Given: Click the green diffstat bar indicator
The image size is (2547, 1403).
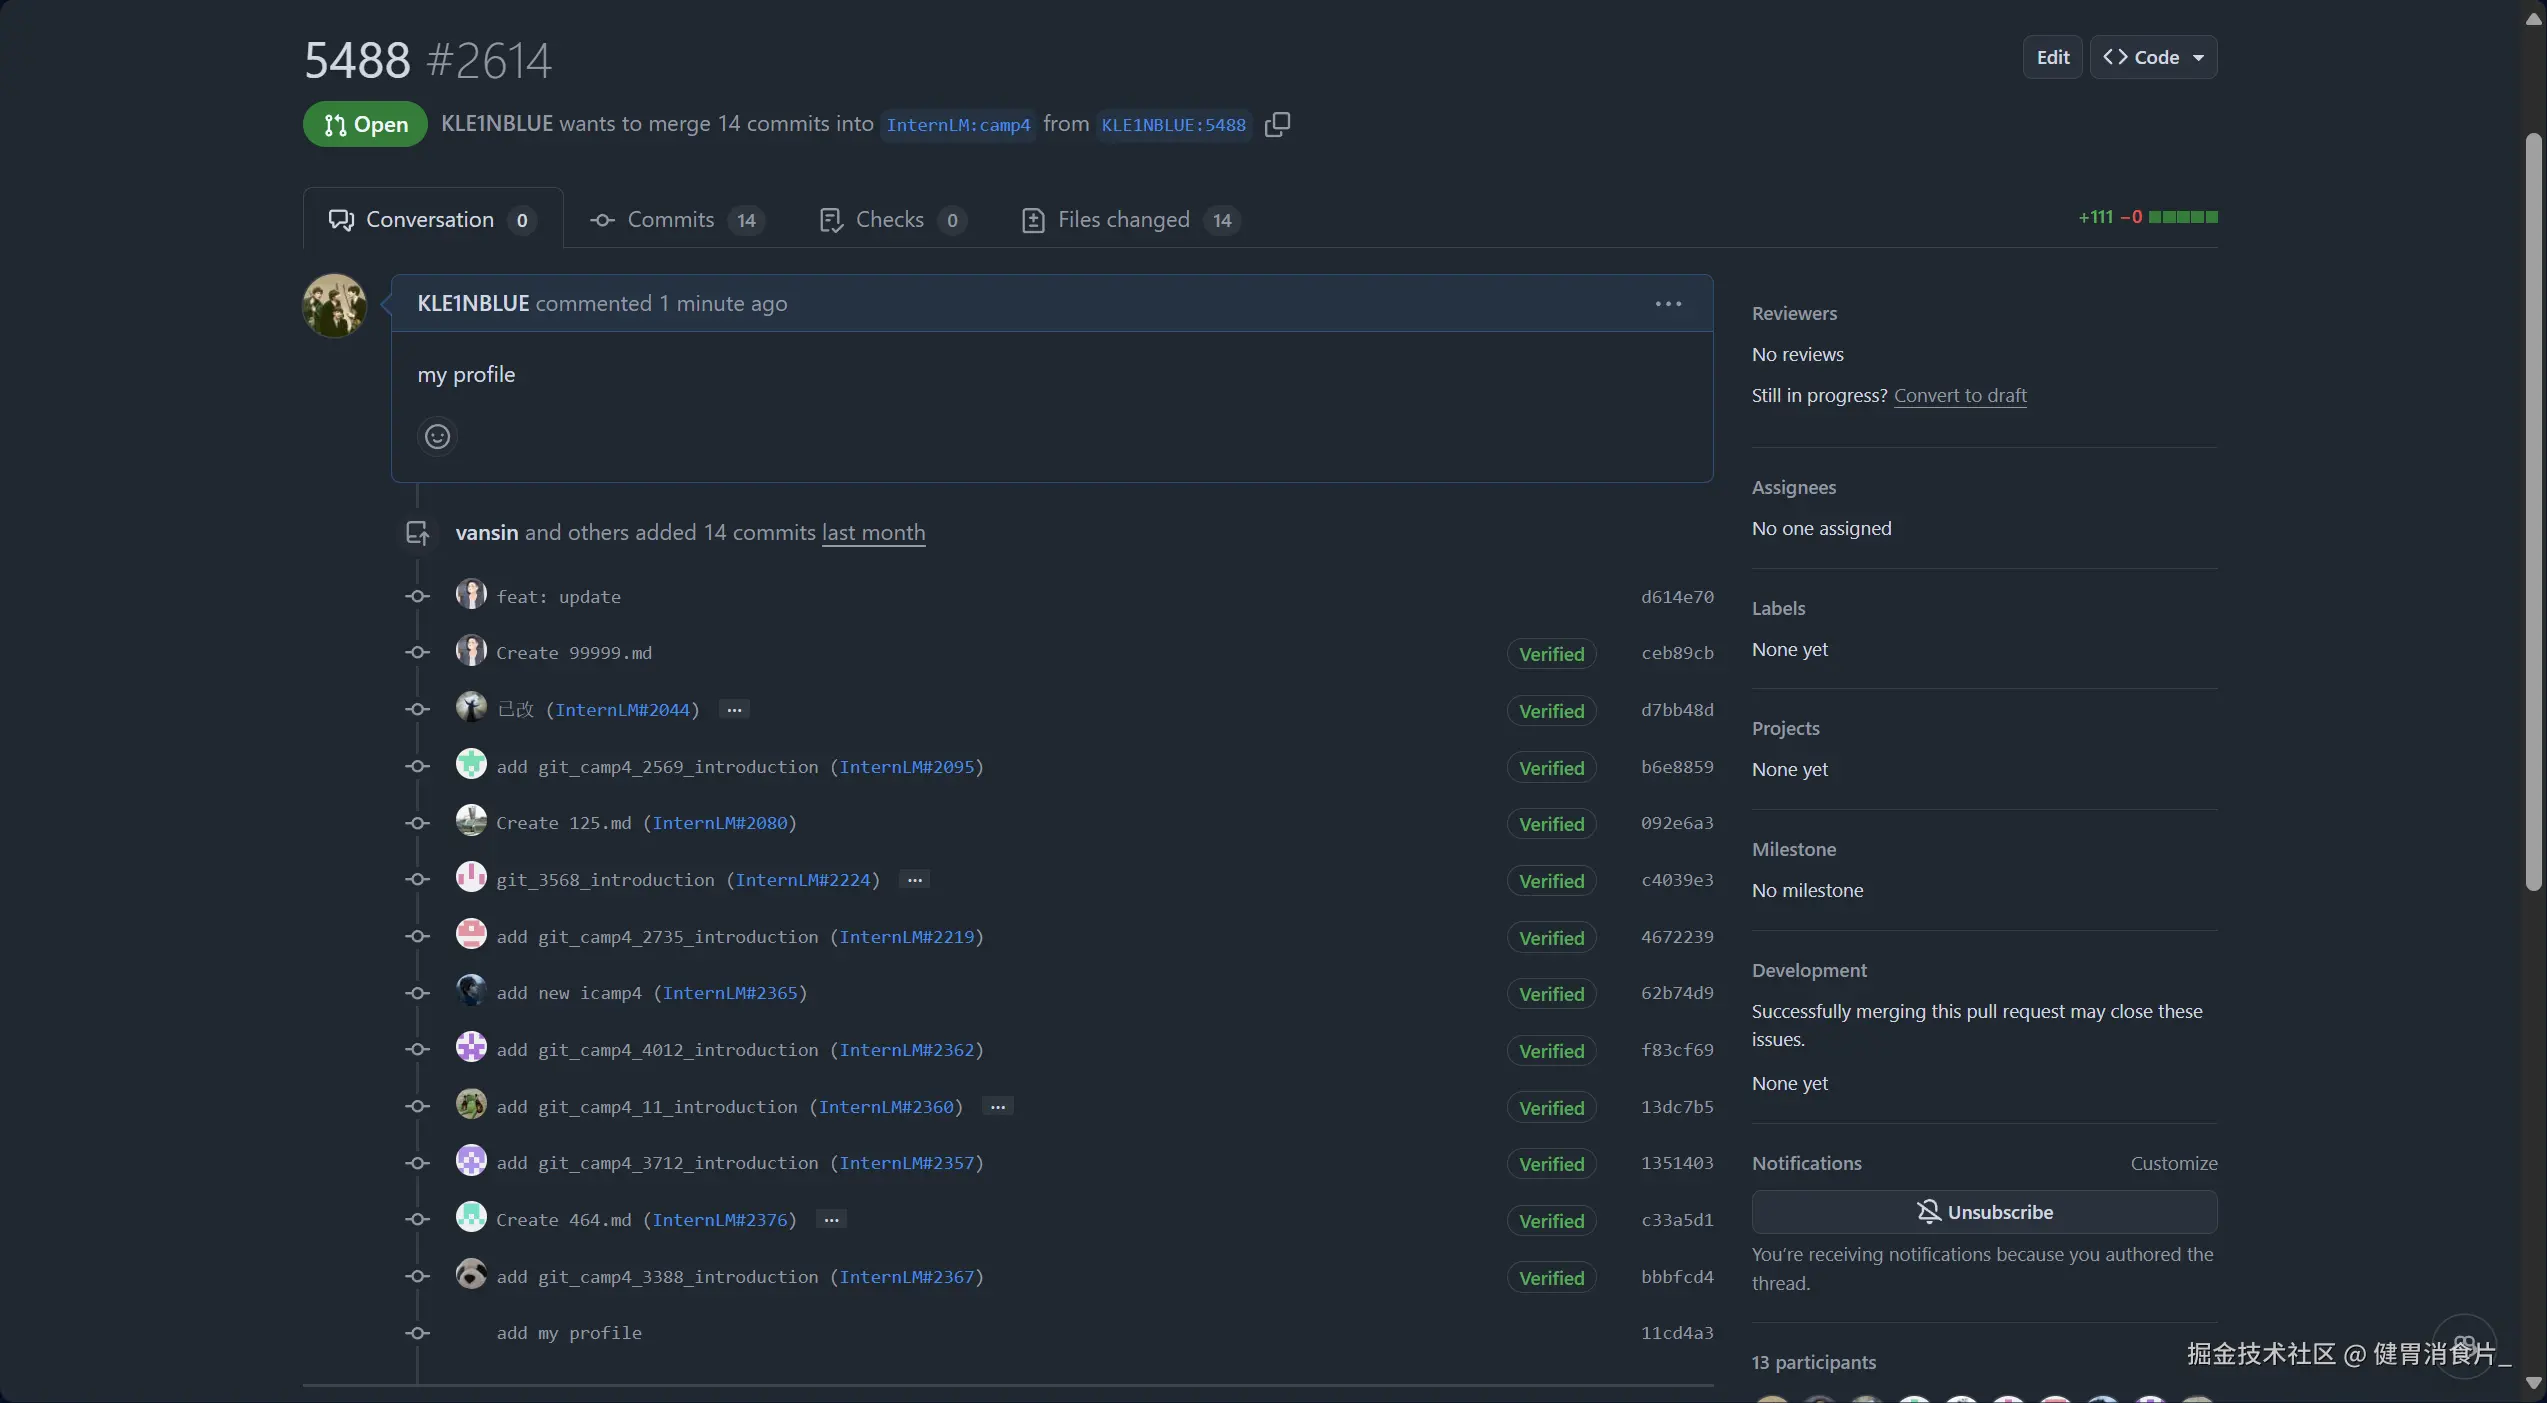Looking at the screenshot, I should point(2182,217).
